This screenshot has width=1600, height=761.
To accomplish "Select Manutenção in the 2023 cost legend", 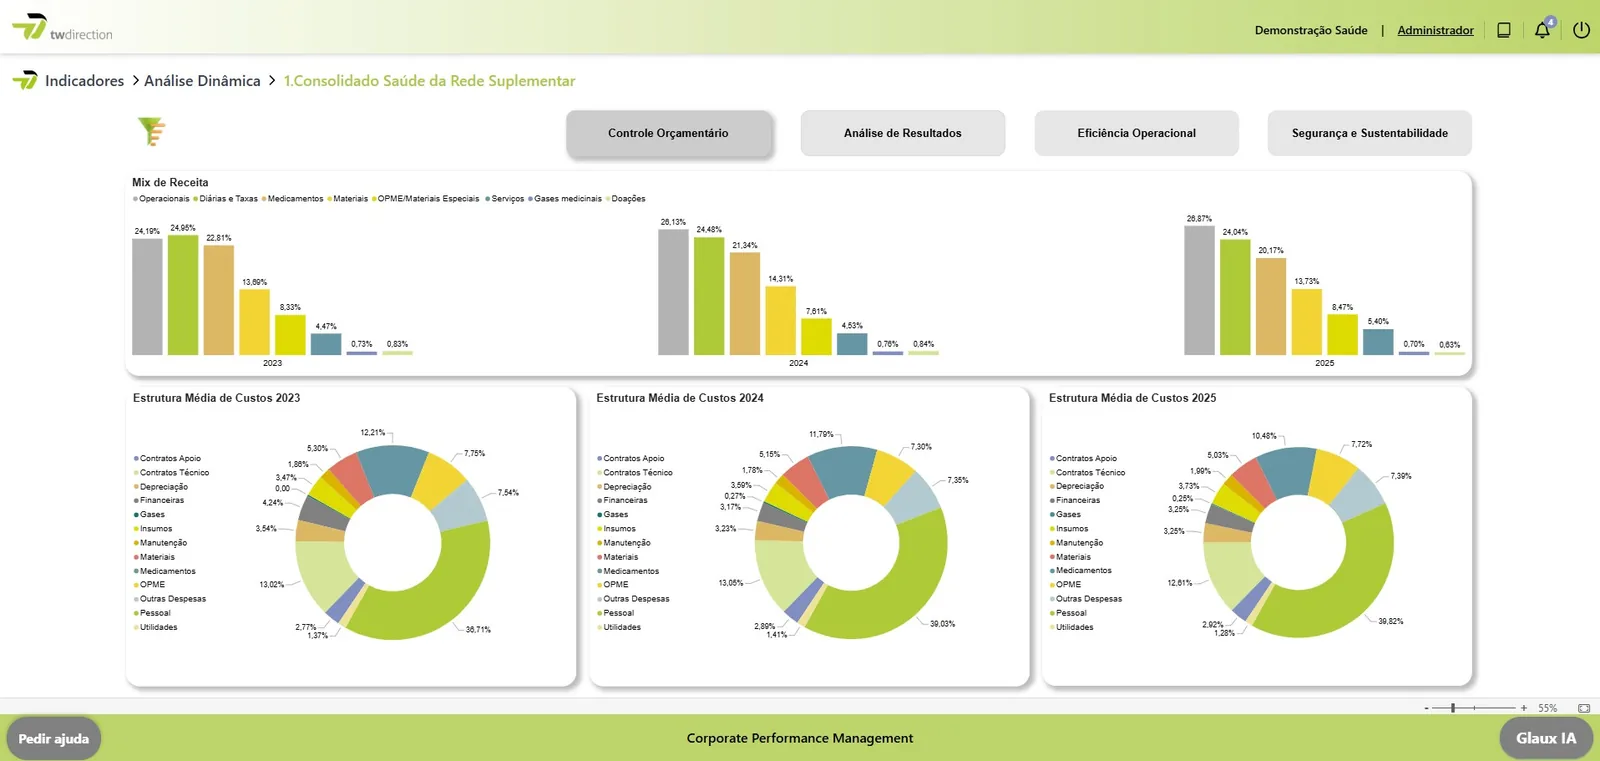I will [x=160, y=543].
